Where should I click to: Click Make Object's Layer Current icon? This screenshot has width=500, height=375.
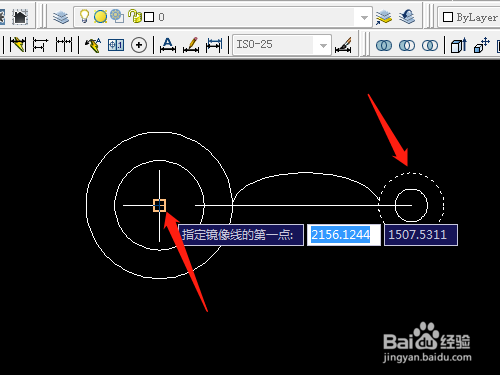click(384, 17)
